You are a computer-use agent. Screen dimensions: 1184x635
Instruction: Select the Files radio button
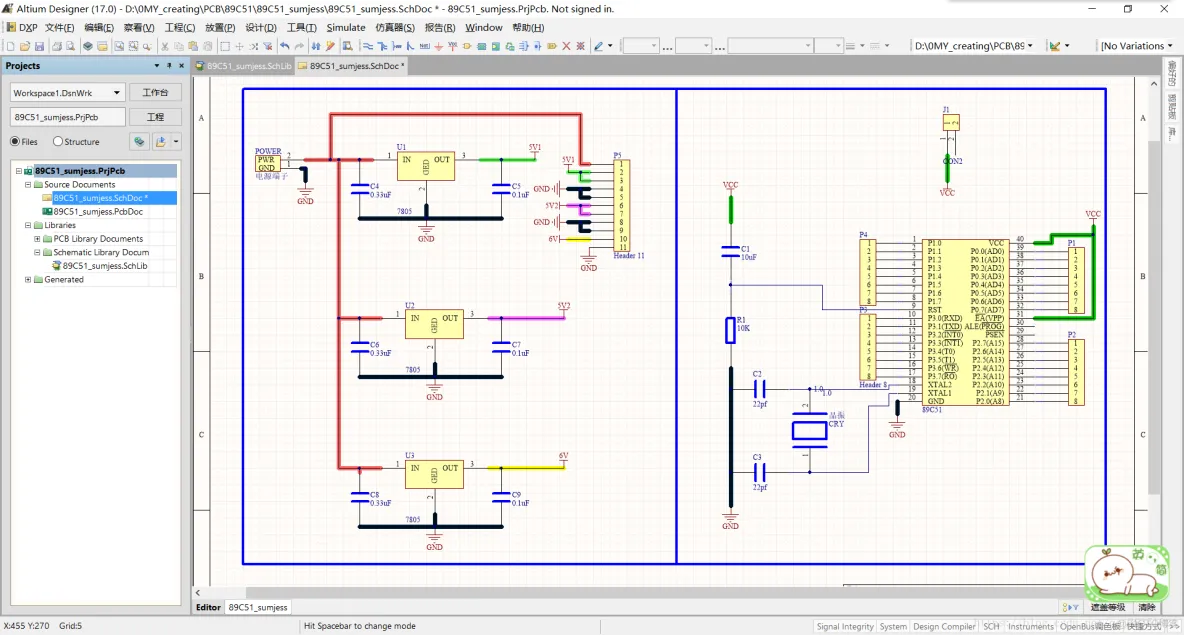click(15, 141)
